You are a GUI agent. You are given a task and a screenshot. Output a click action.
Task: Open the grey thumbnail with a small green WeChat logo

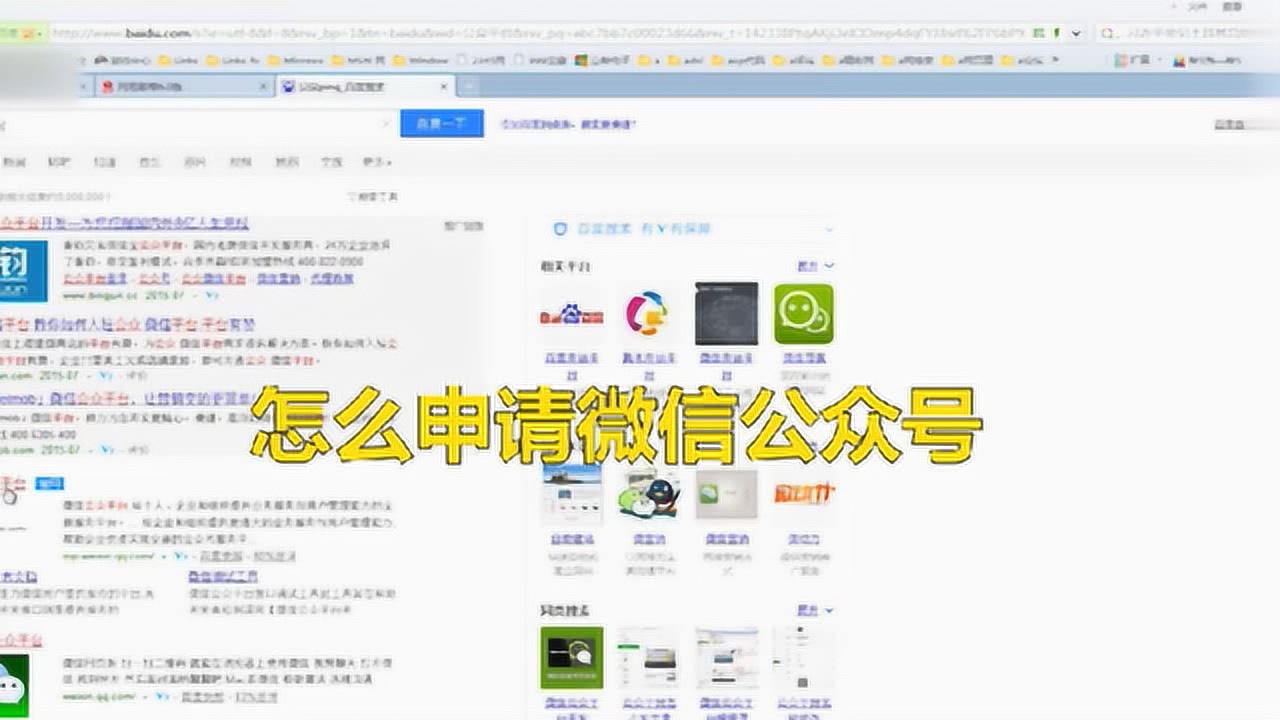pyautogui.click(x=726, y=493)
